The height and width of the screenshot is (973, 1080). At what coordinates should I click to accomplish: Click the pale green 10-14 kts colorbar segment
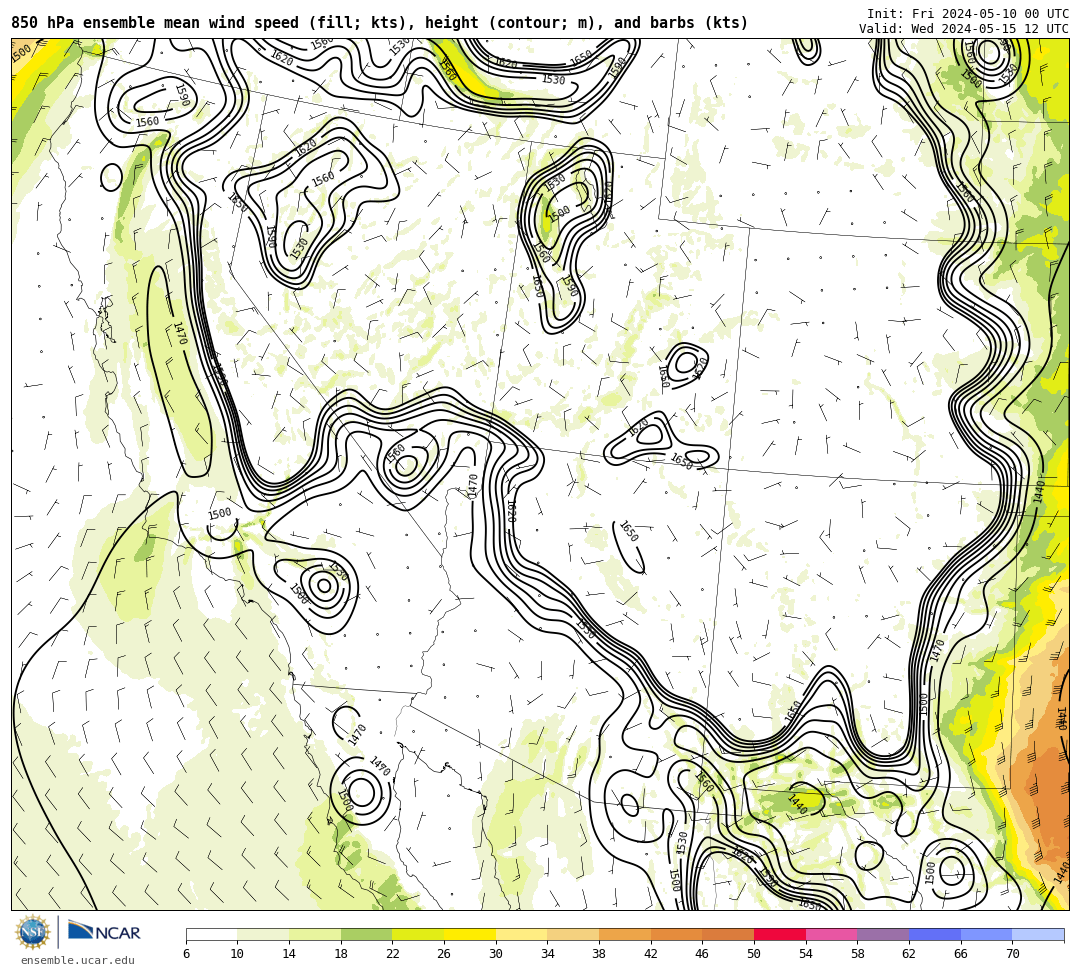click(x=263, y=935)
